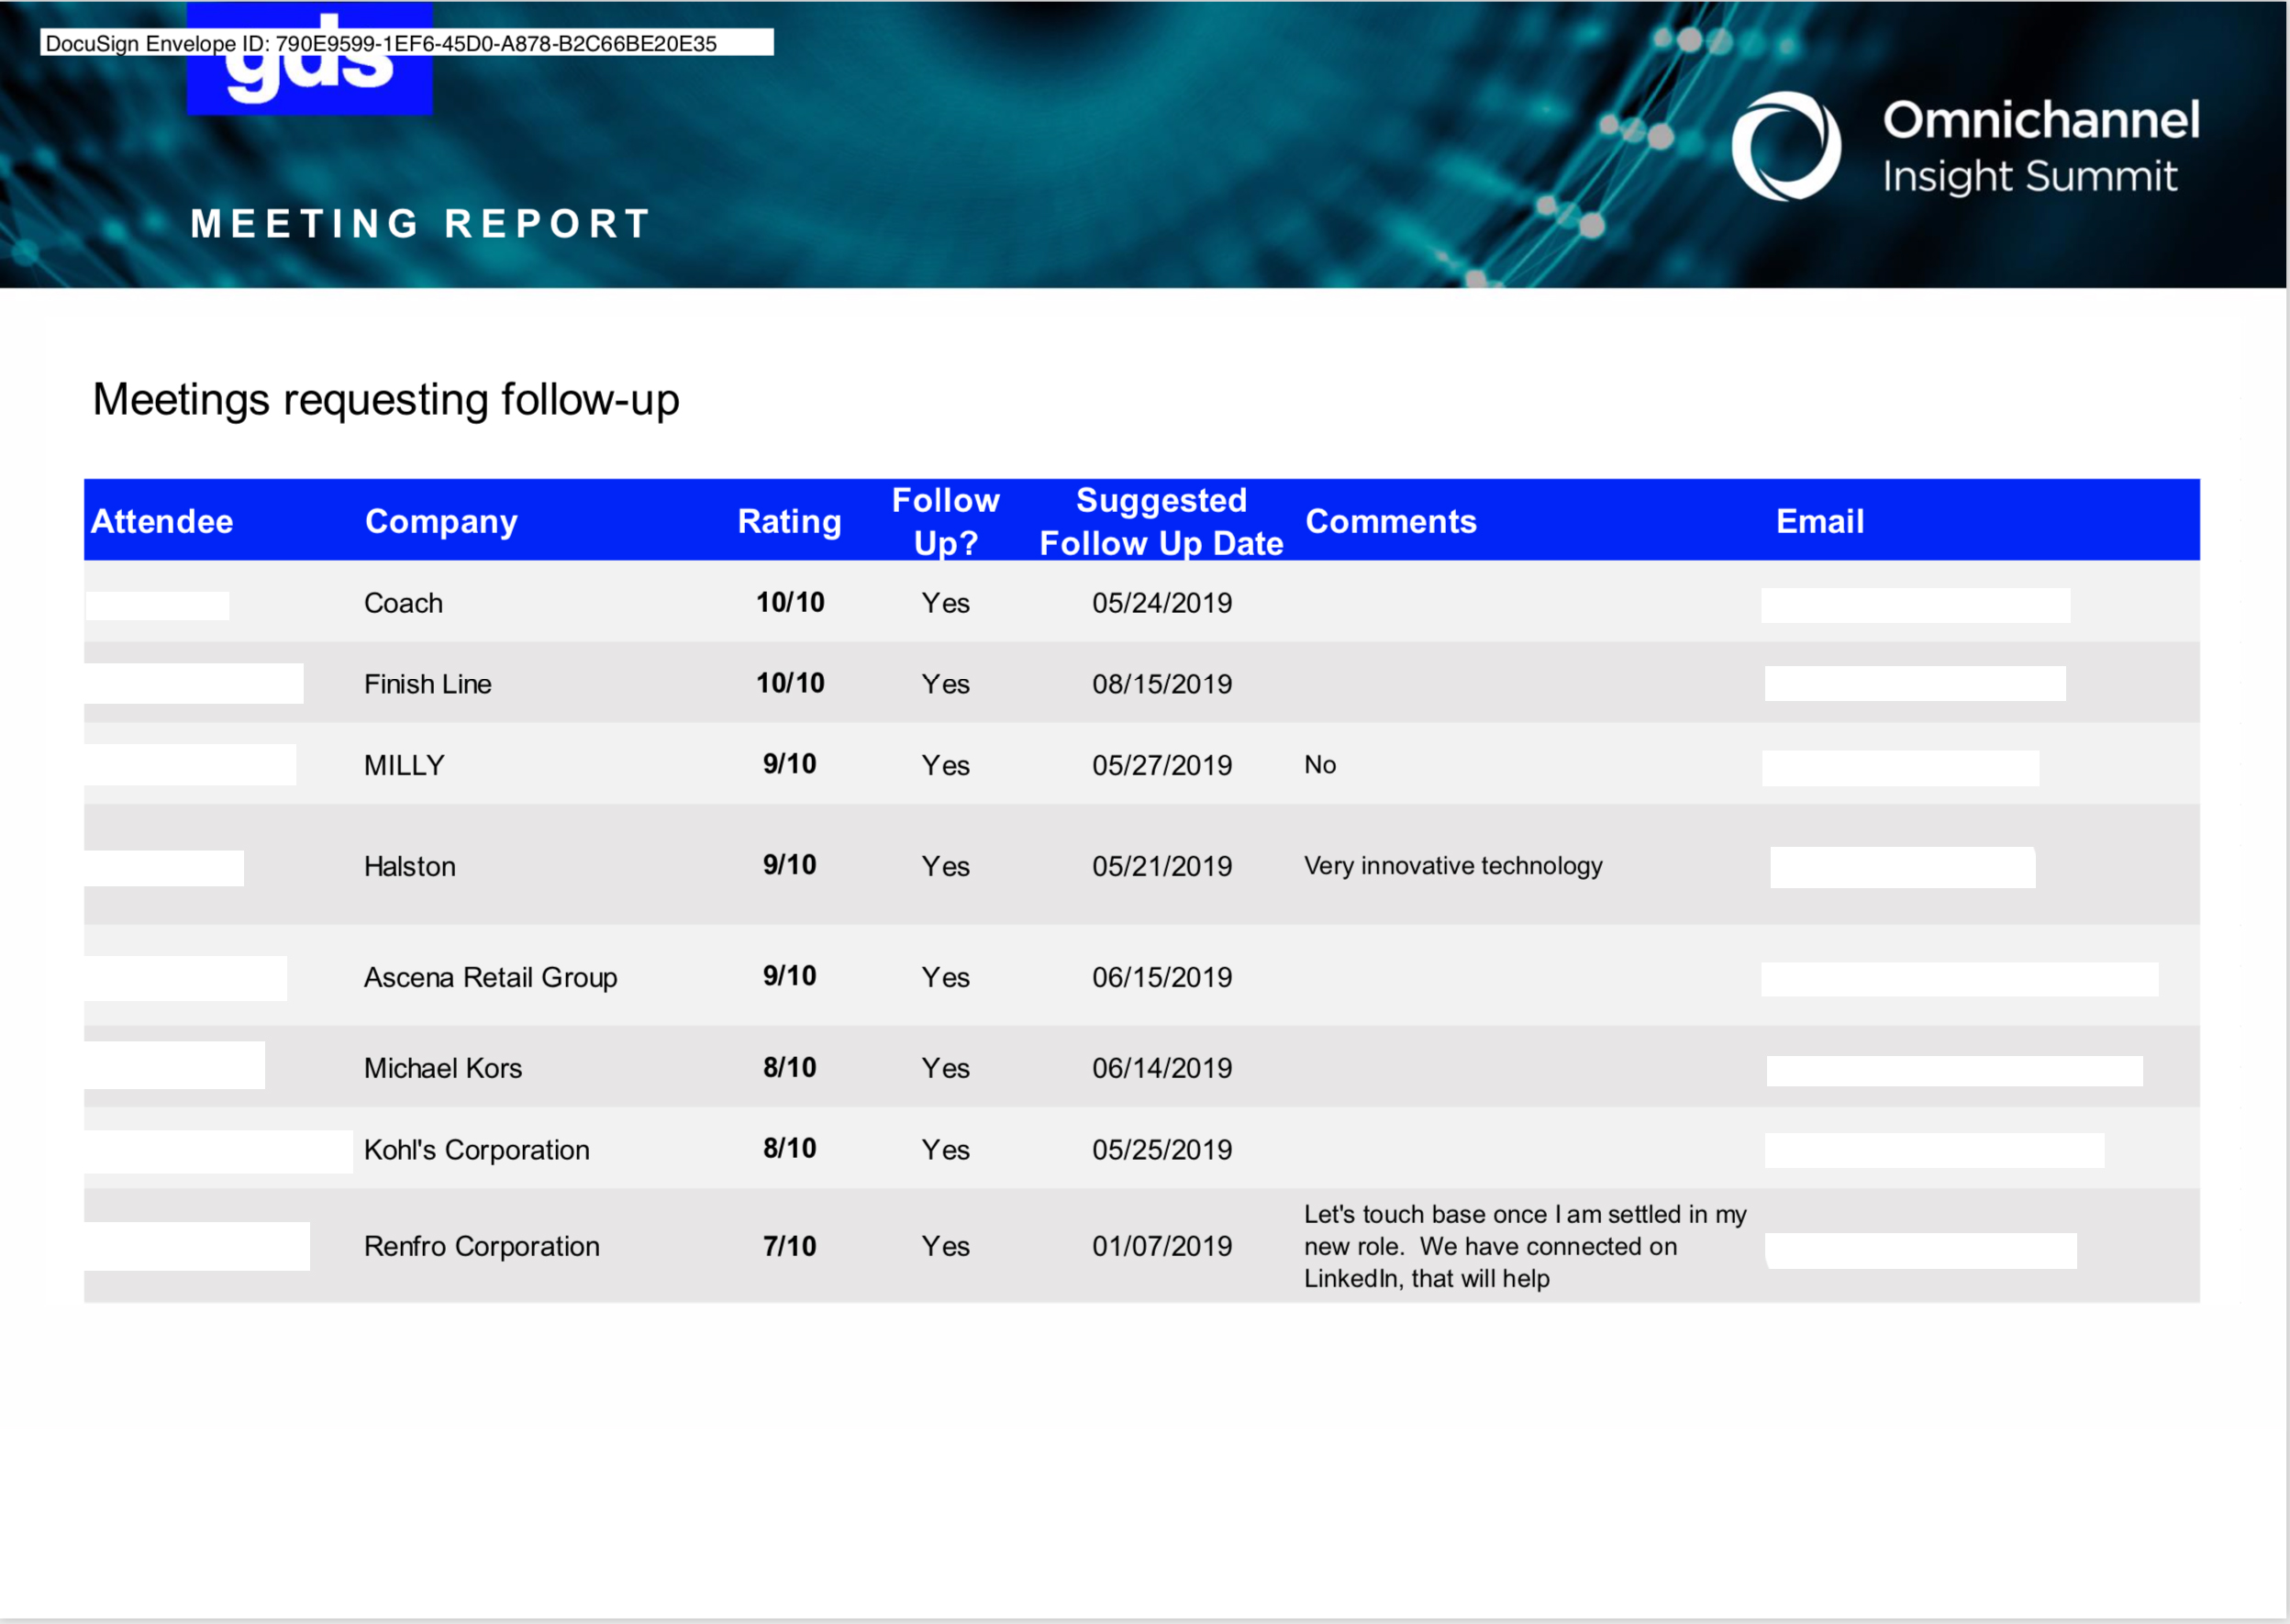
Task: Click the 9/10 rating for MILLY
Action: pyautogui.click(x=790, y=764)
